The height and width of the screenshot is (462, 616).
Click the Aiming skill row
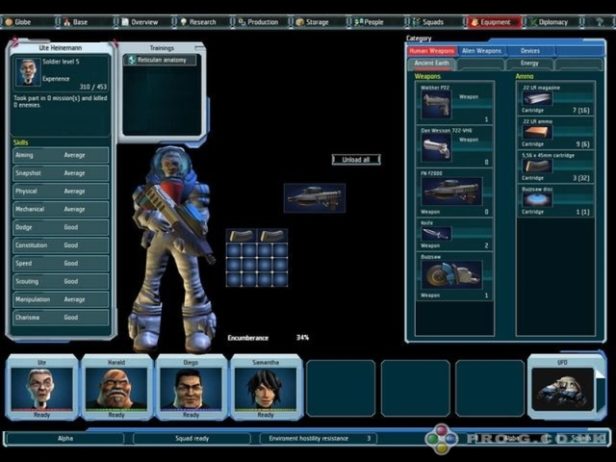(61, 155)
